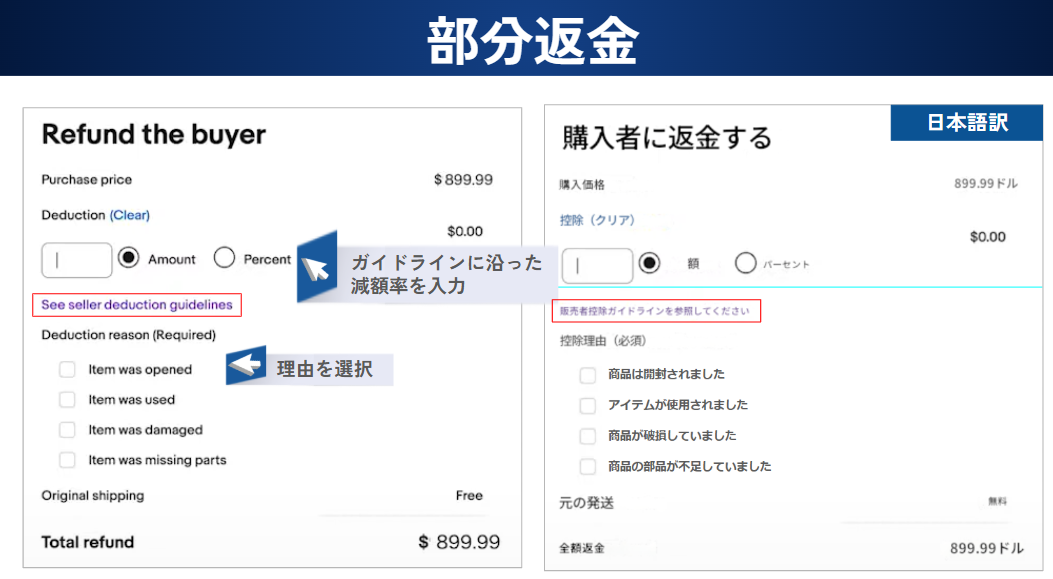Select the パーセント radio button
This screenshot has width=1053, height=579.
click(x=745, y=263)
